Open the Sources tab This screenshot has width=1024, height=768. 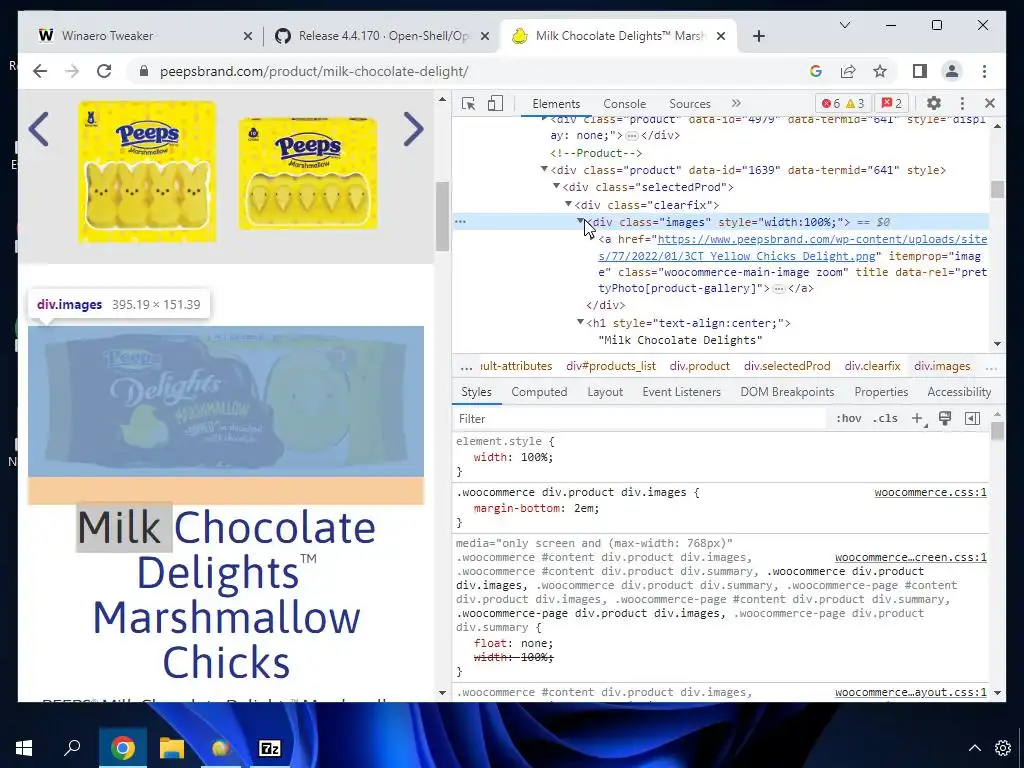click(x=690, y=103)
